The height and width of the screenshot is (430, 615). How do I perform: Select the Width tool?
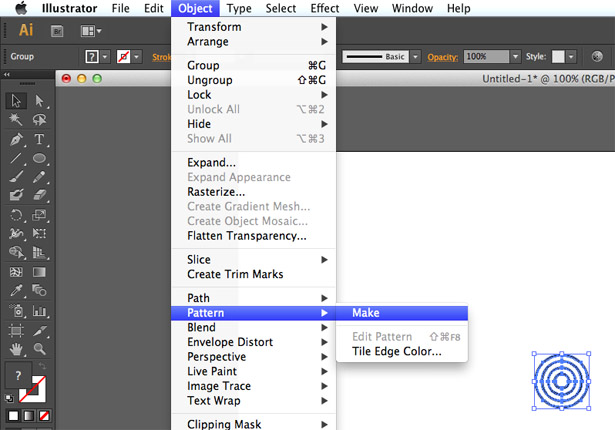[16, 233]
